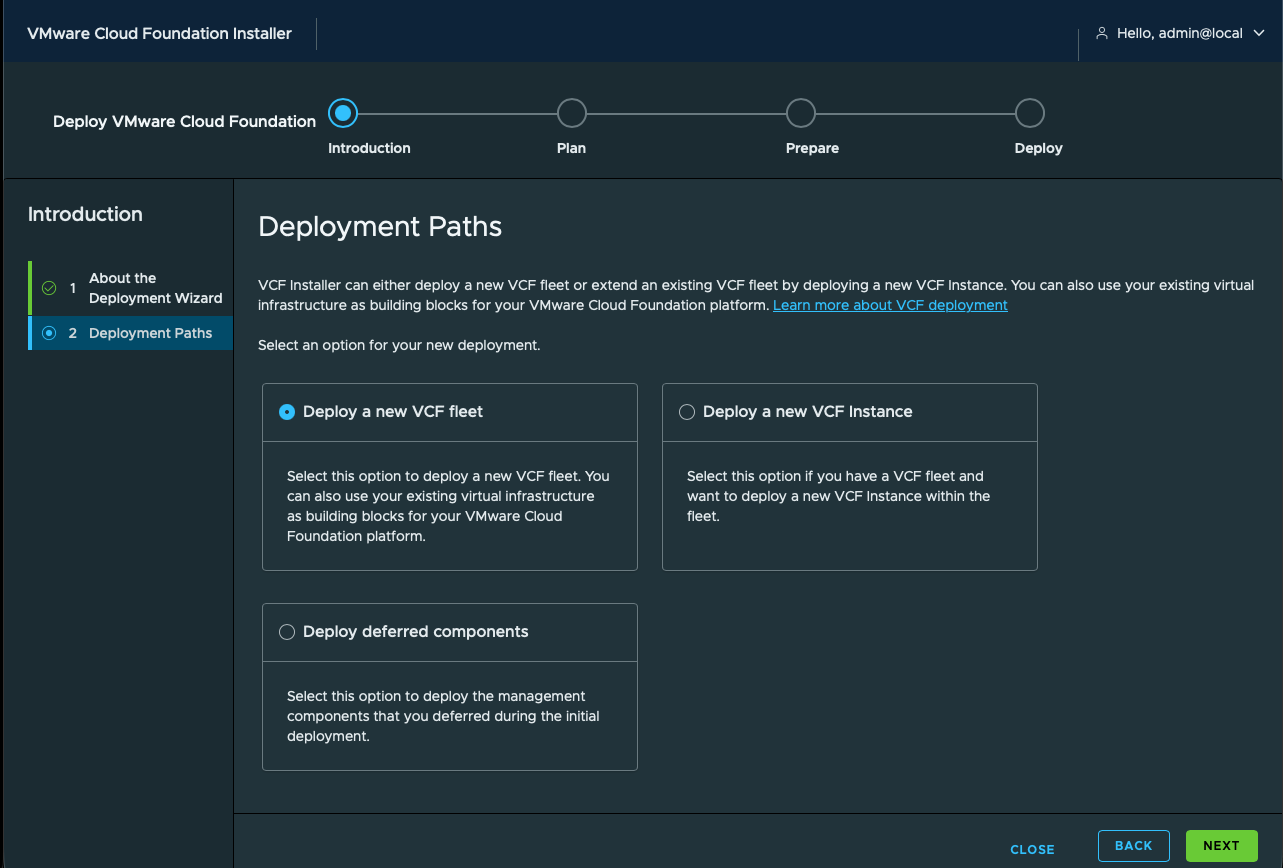The width and height of the screenshot is (1283, 868).
Task: Click the step 2 Deployment Paths status icon
Action: click(49, 333)
